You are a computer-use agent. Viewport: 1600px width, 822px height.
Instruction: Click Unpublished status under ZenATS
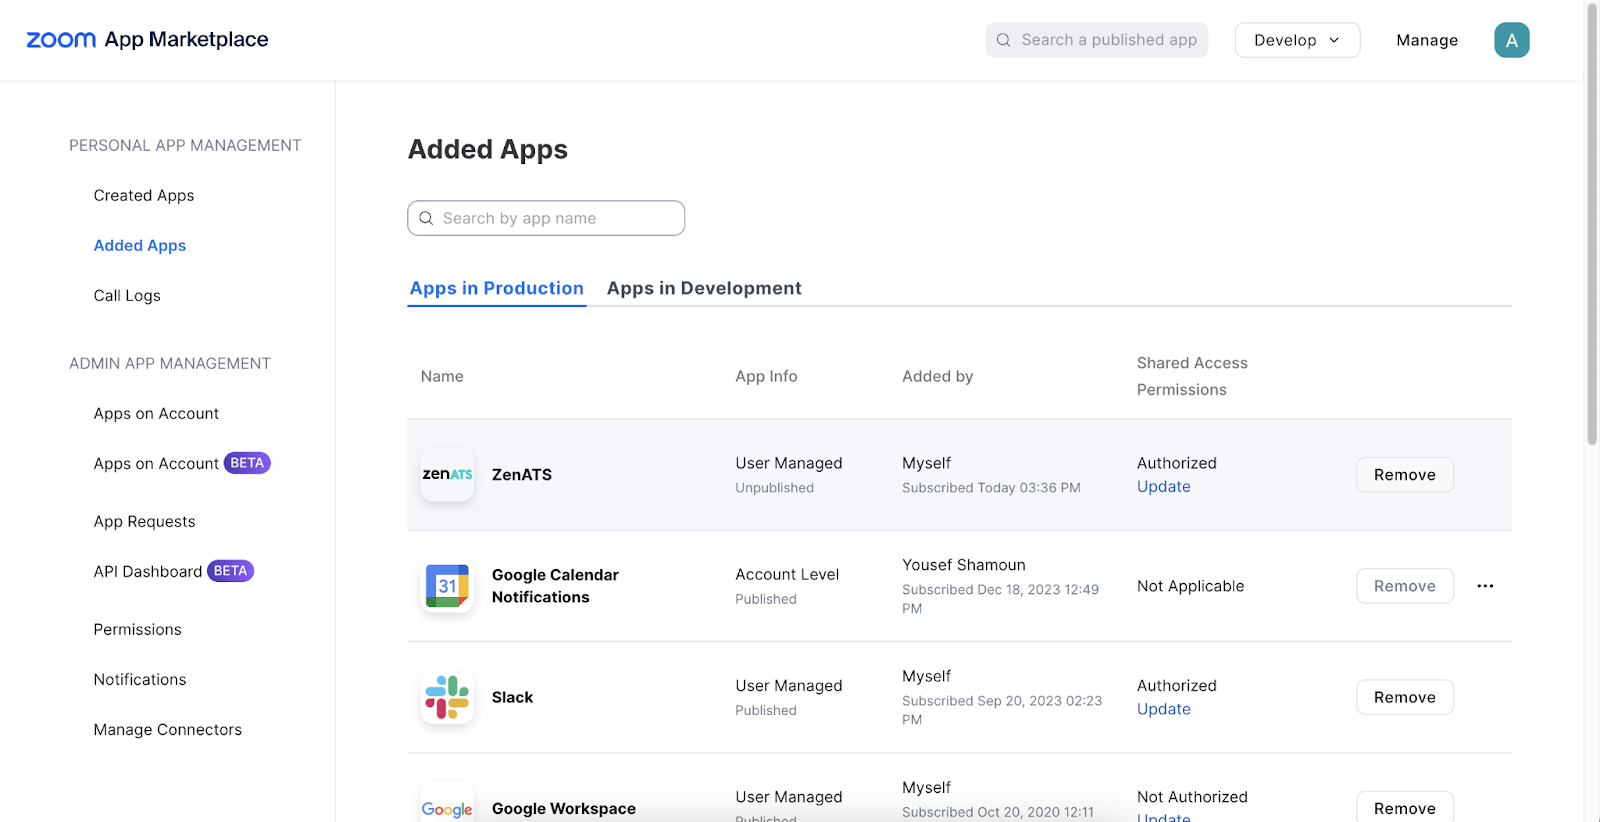tap(774, 488)
